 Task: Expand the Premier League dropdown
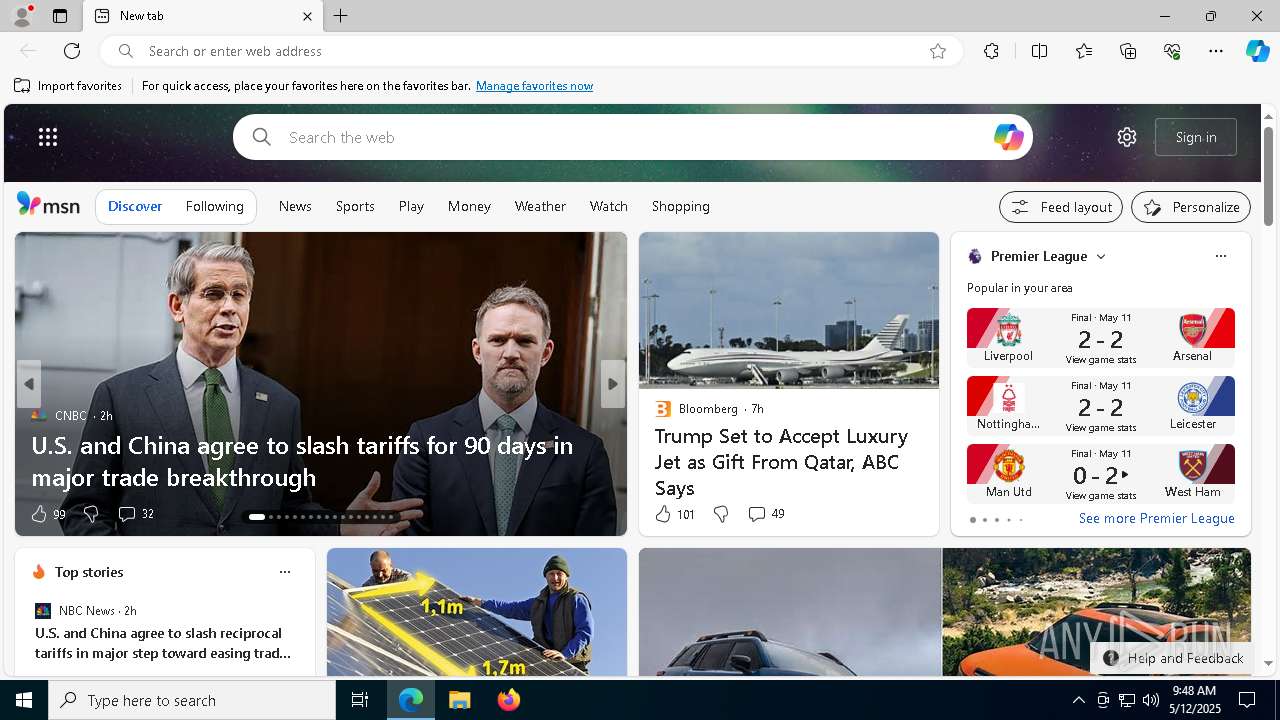pos(1101,257)
